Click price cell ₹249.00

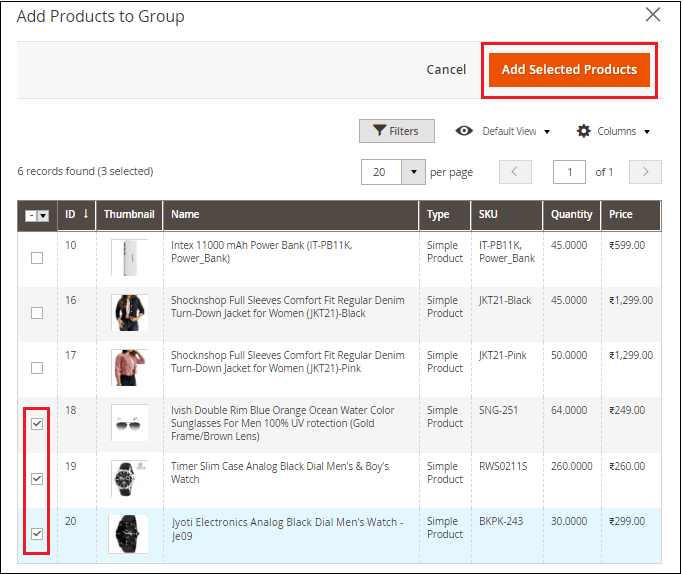pyautogui.click(x=627, y=410)
